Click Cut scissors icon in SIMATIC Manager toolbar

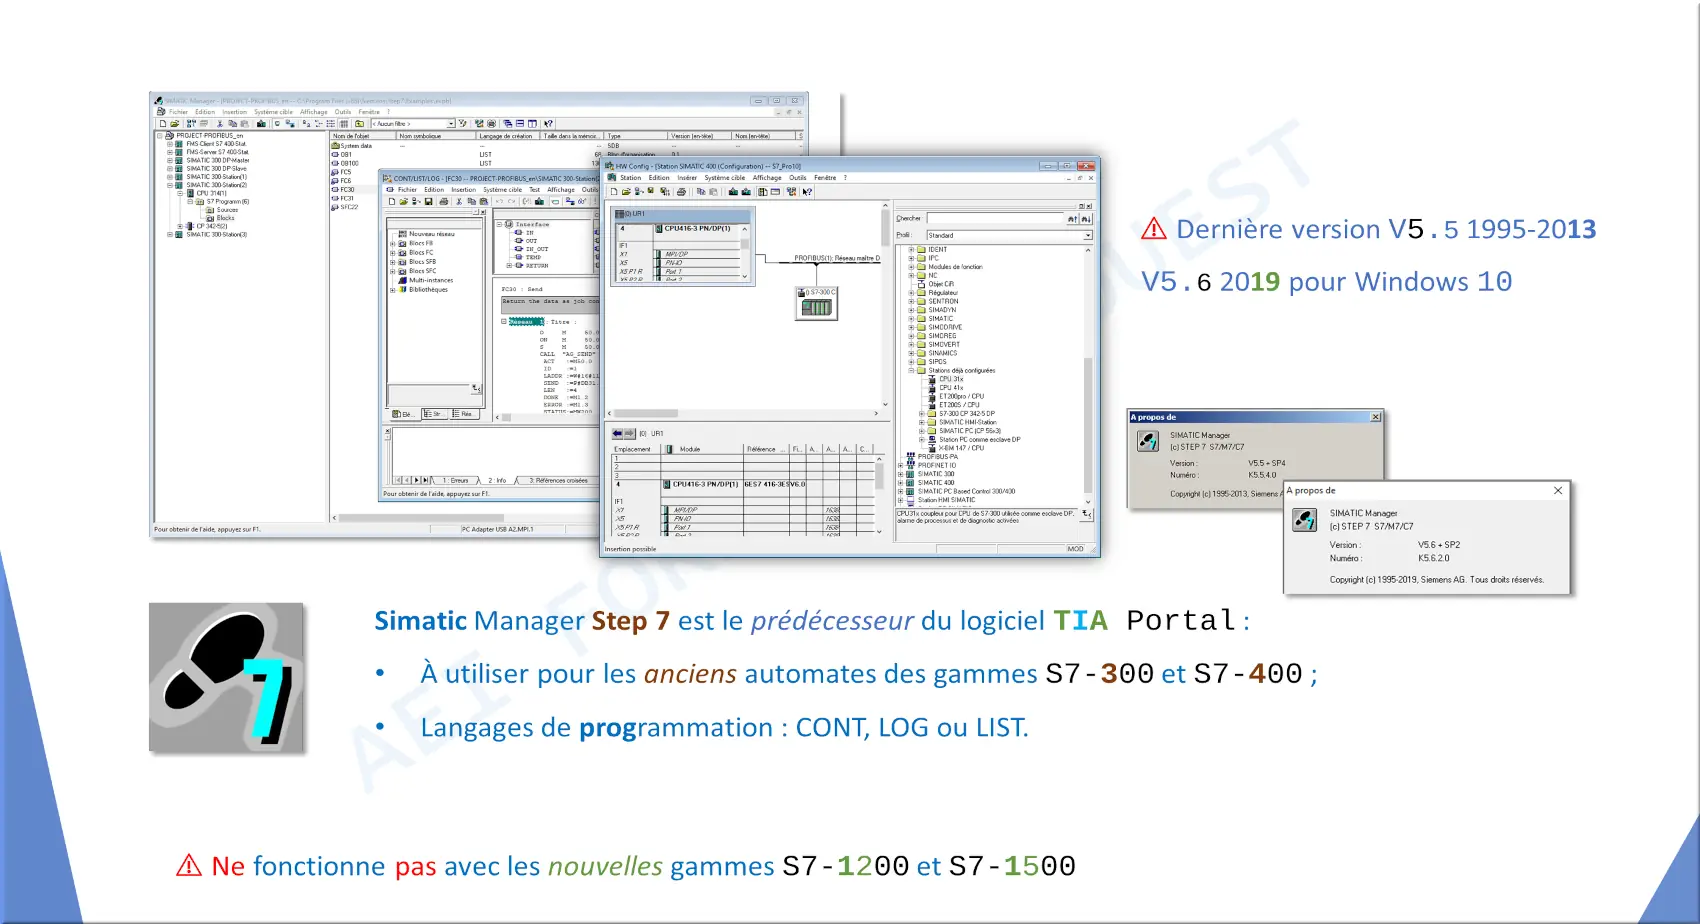click(220, 124)
